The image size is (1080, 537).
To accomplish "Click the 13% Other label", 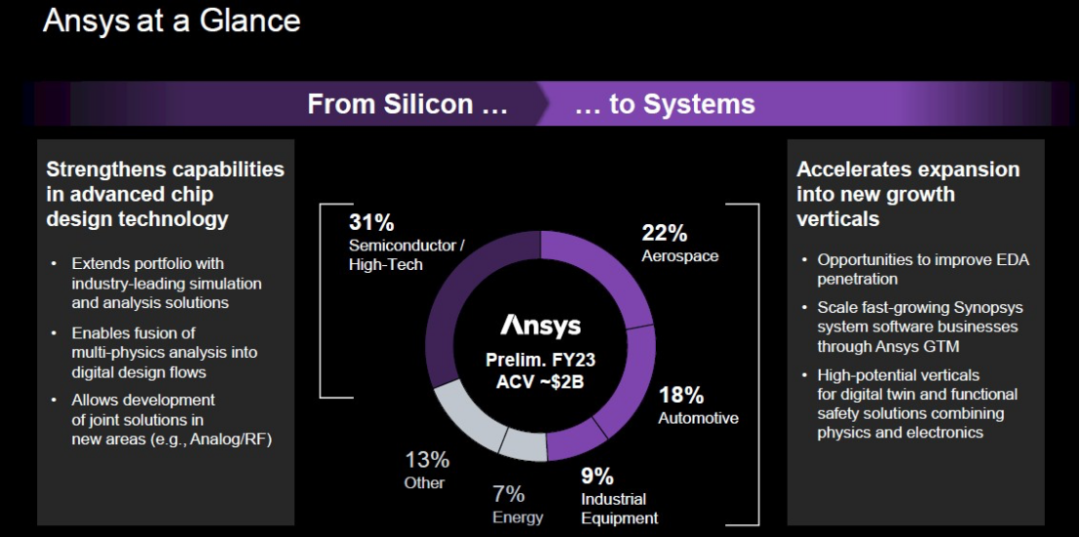I will [427, 471].
